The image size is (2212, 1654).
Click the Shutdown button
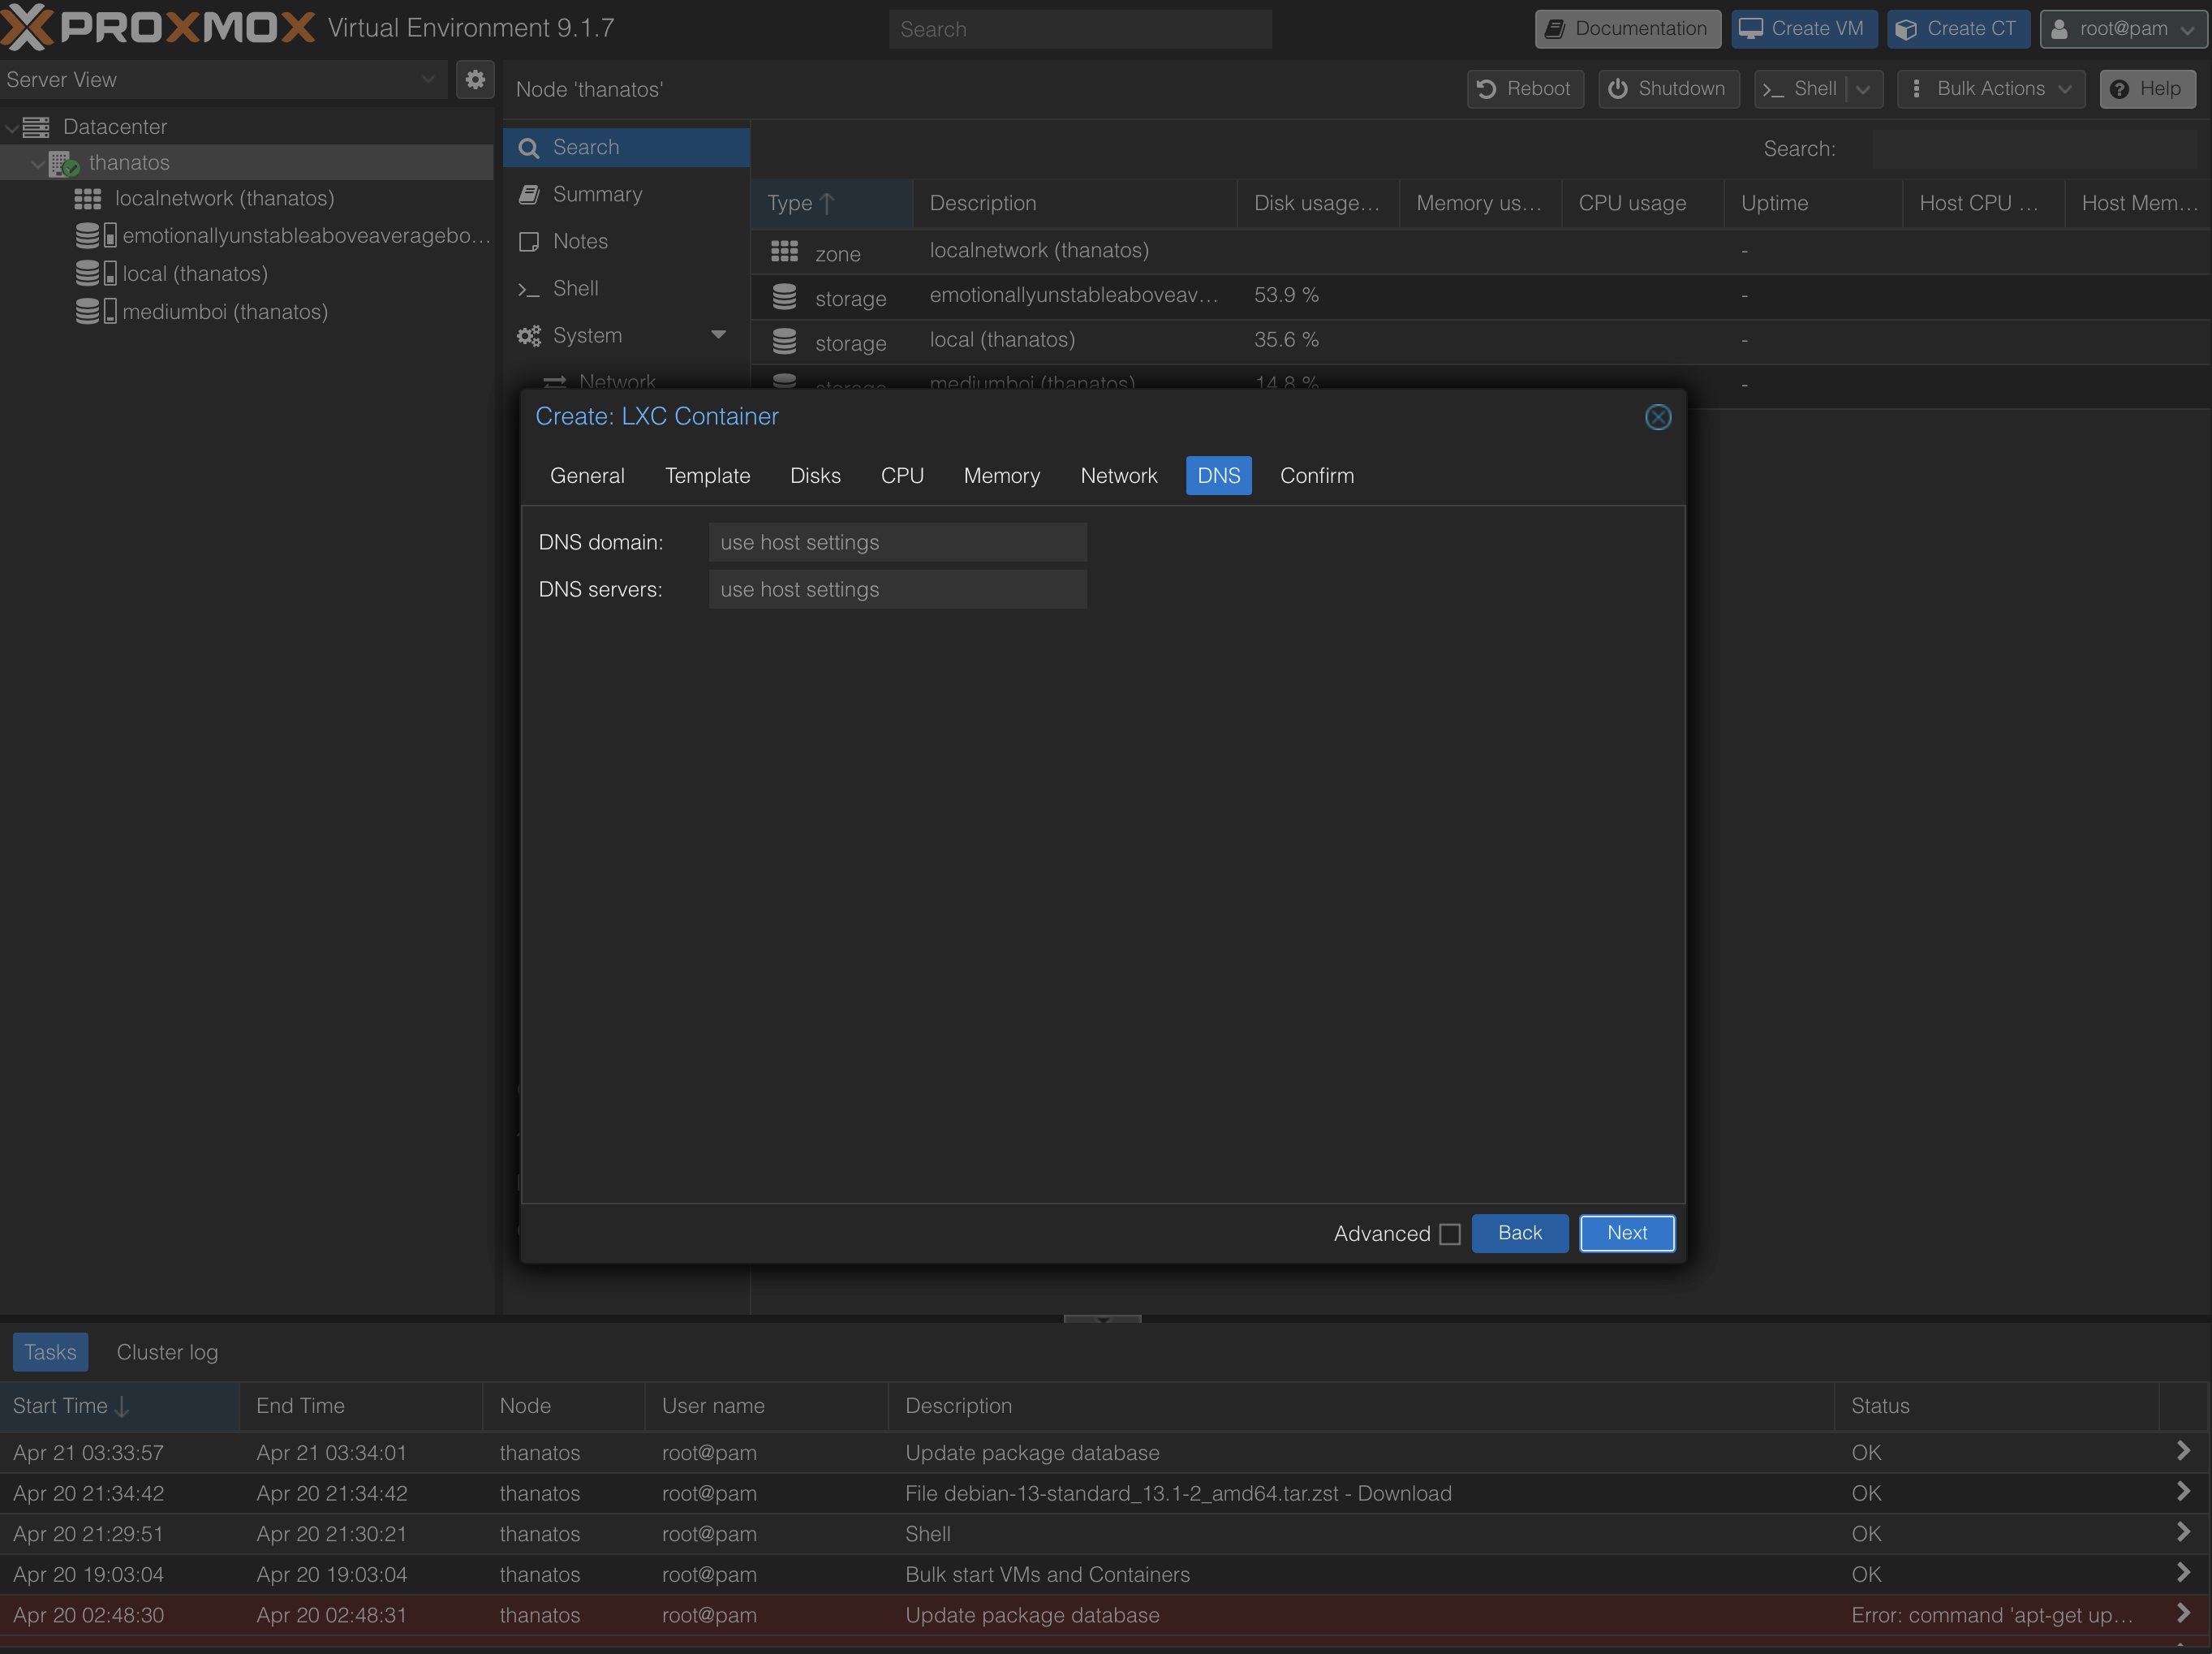tap(1668, 89)
